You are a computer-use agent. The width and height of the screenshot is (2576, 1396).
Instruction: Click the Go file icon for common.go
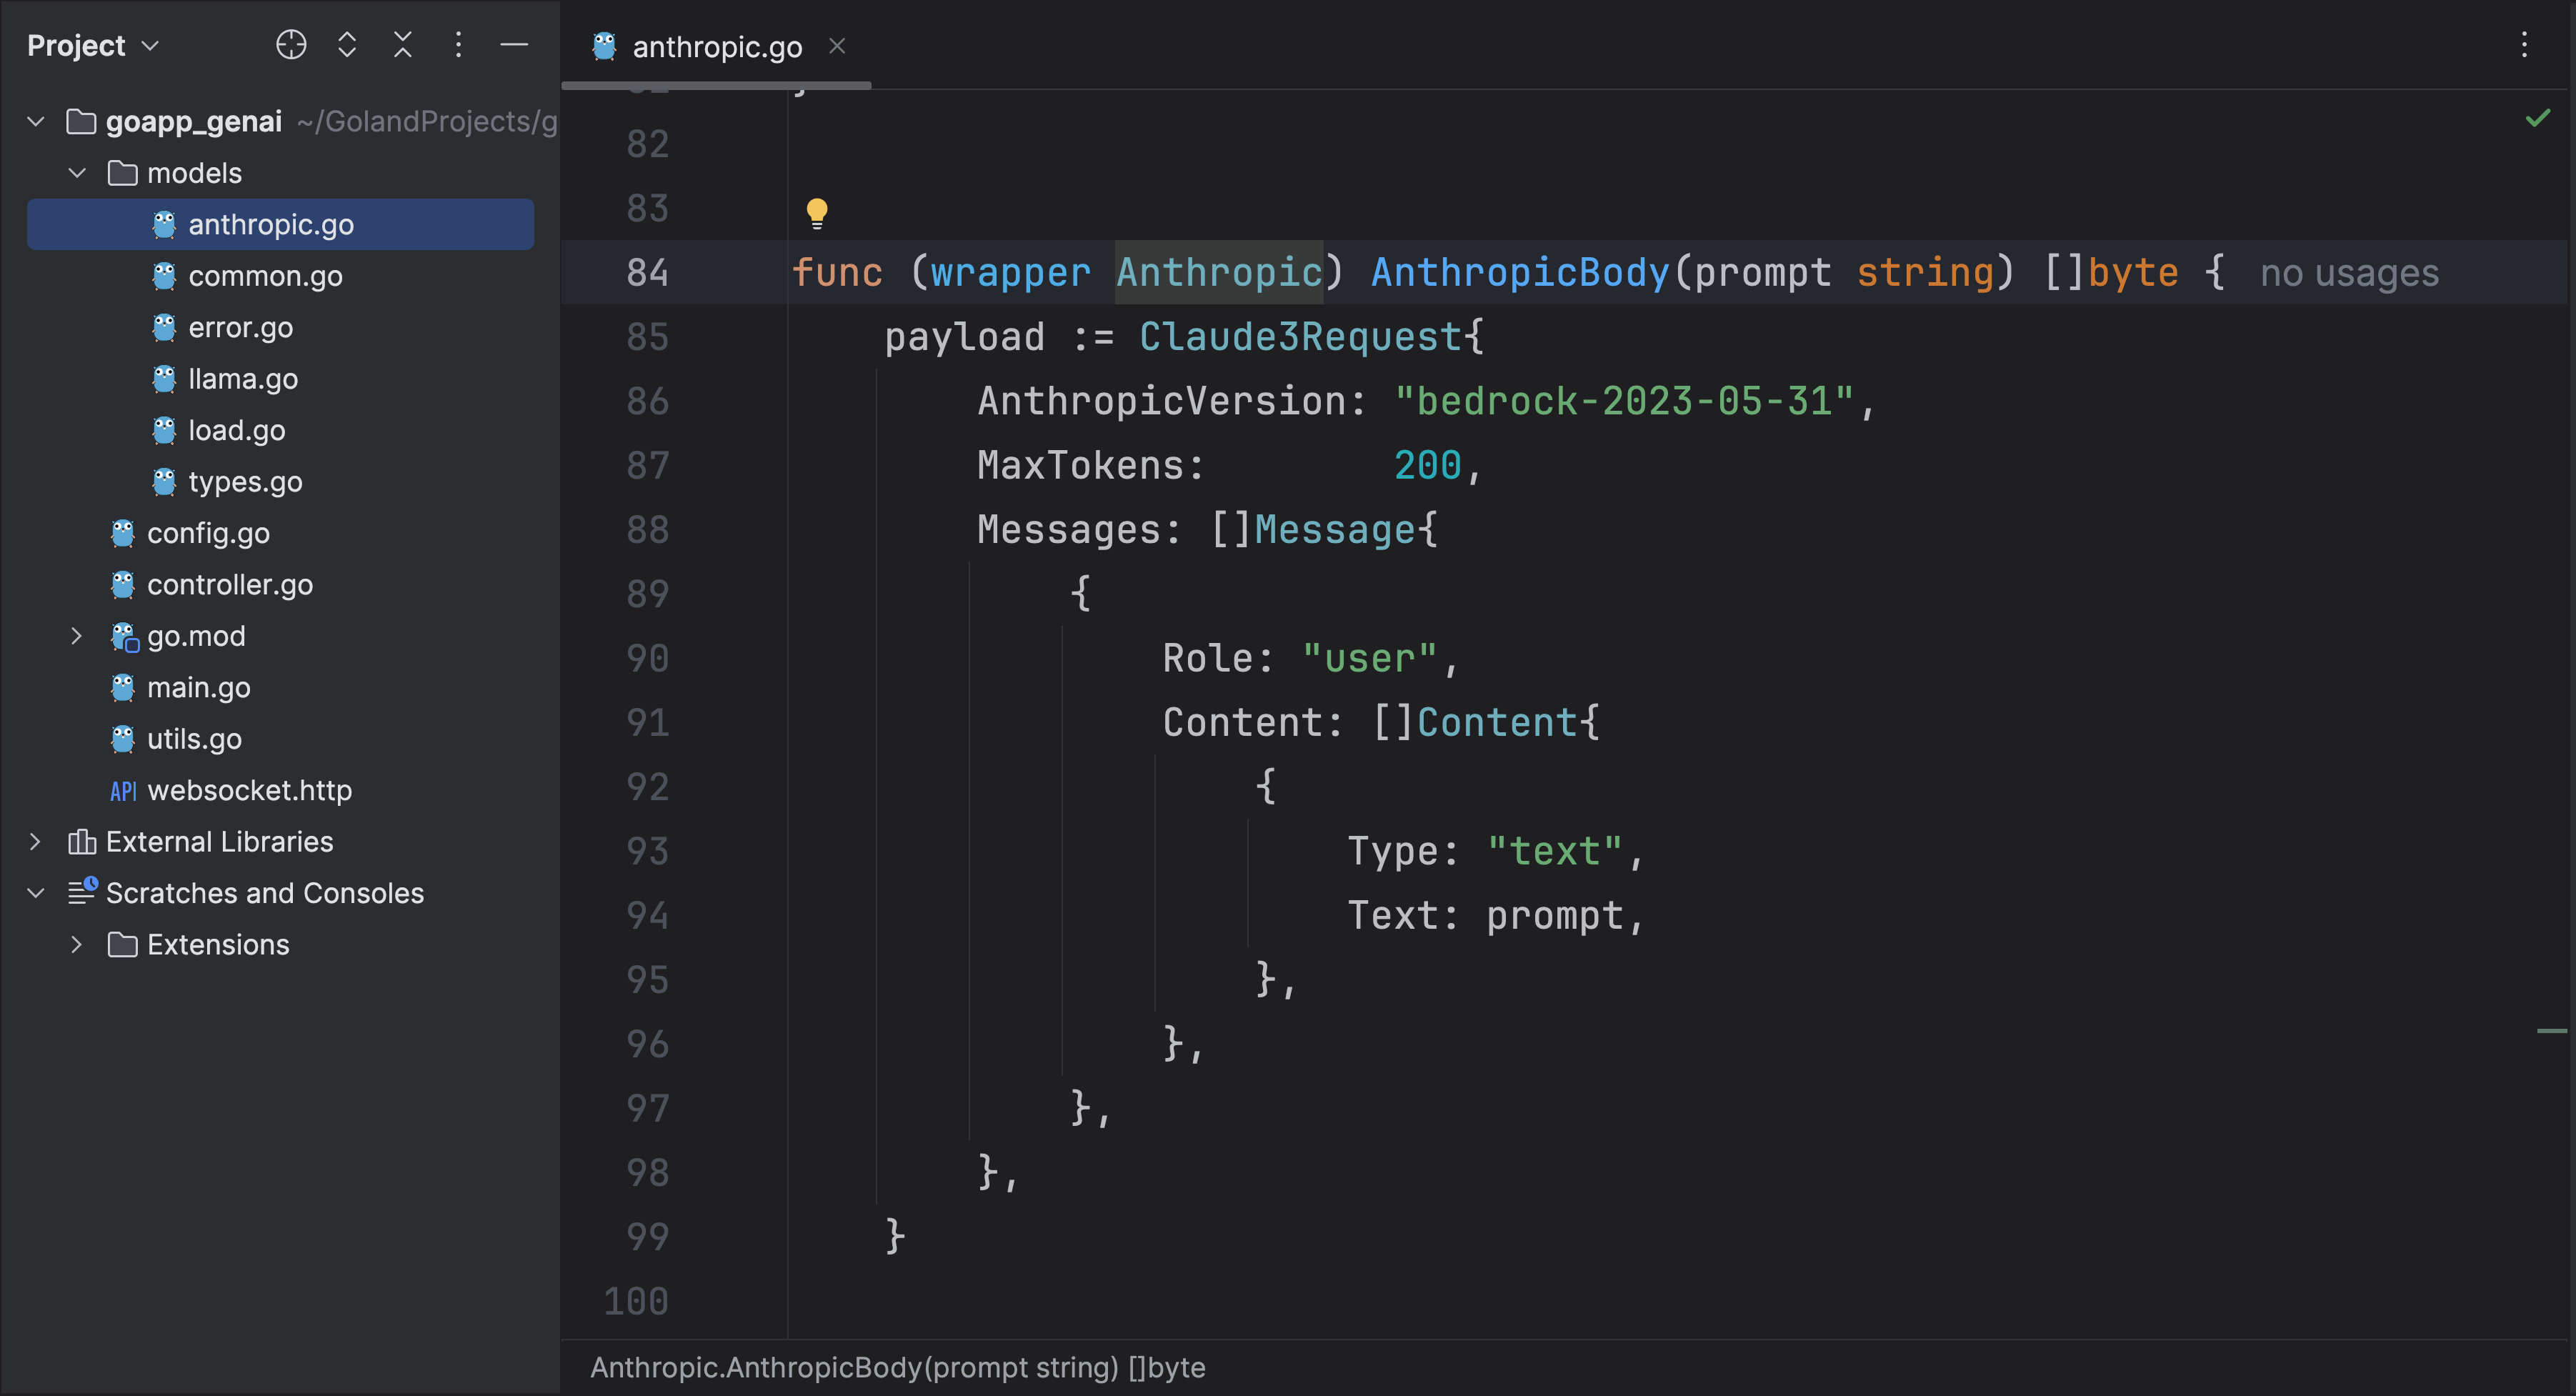(165, 274)
